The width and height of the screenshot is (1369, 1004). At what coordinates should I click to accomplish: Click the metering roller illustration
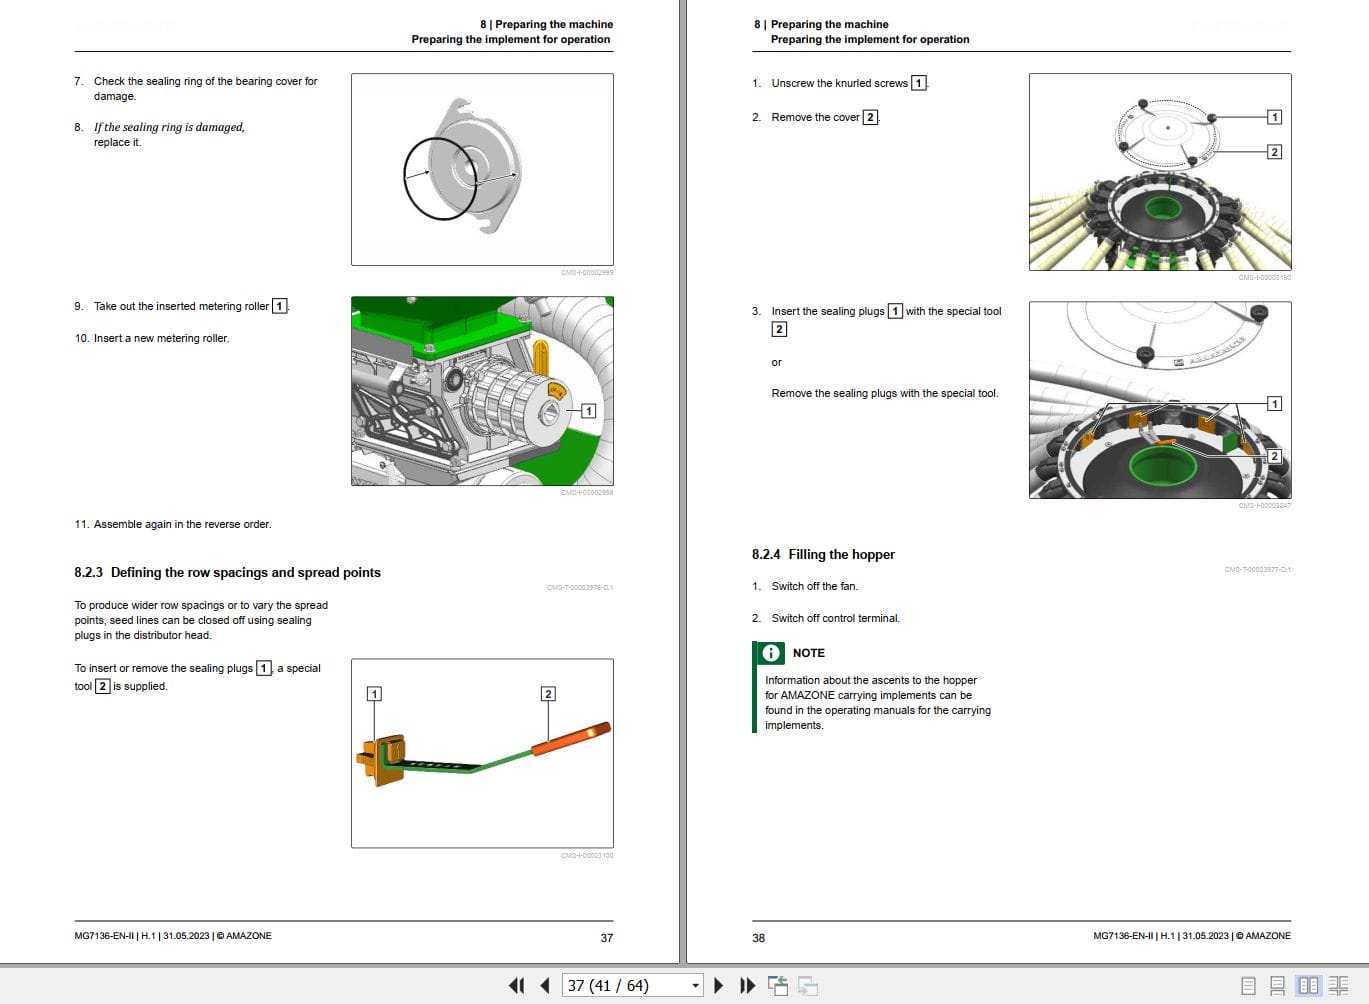(482, 391)
